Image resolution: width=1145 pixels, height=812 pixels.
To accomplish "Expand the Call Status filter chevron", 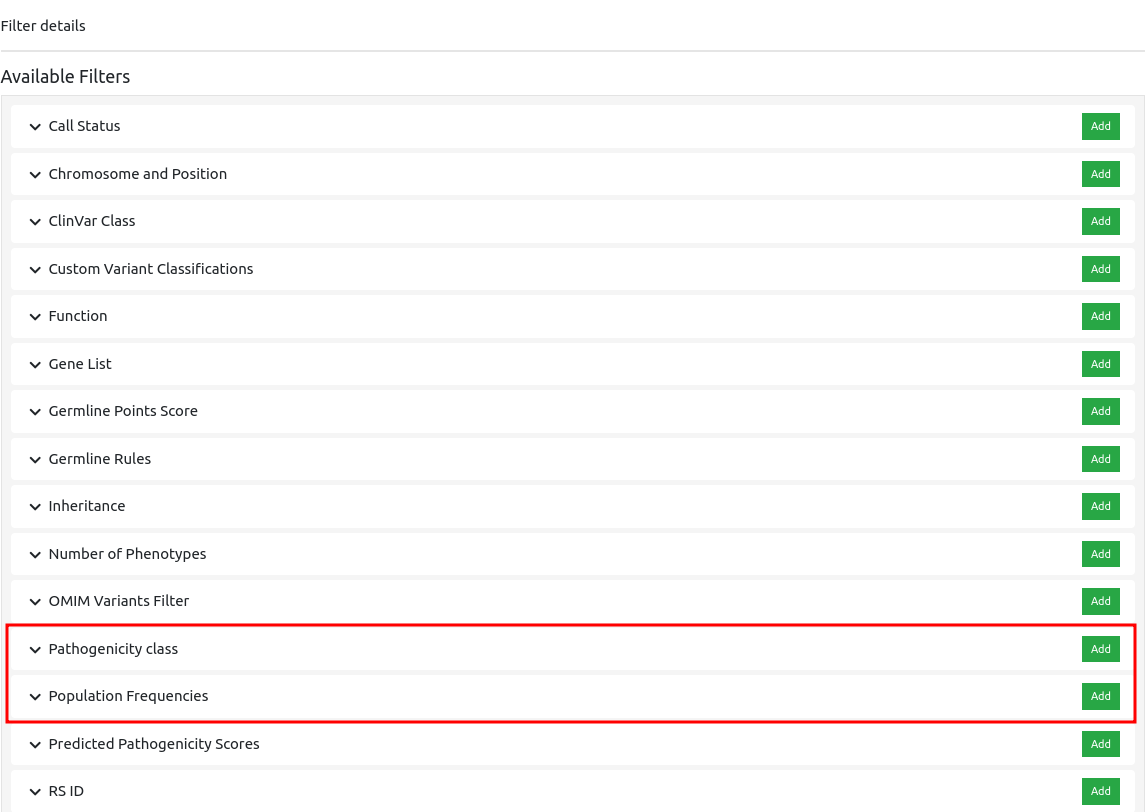I will click(35, 127).
